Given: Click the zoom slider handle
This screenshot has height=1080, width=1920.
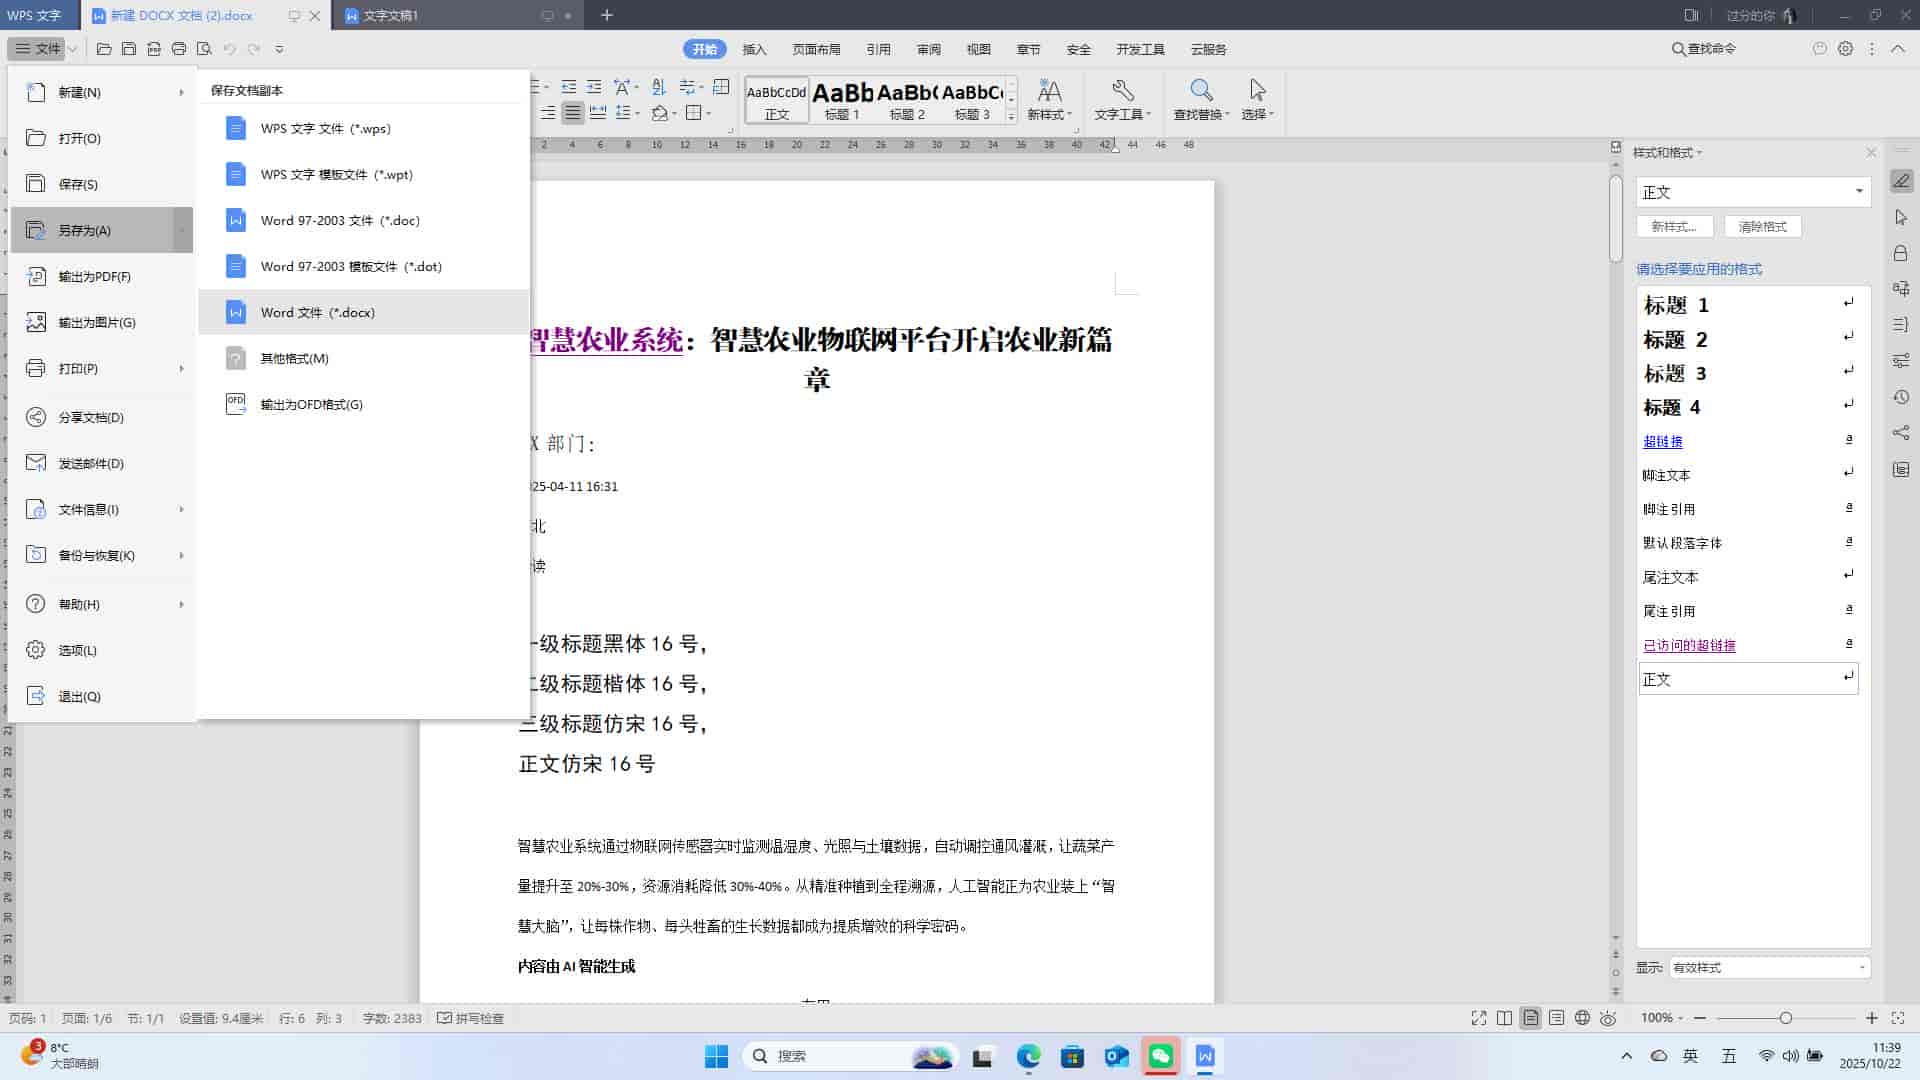Looking at the screenshot, I should [x=1785, y=1018].
